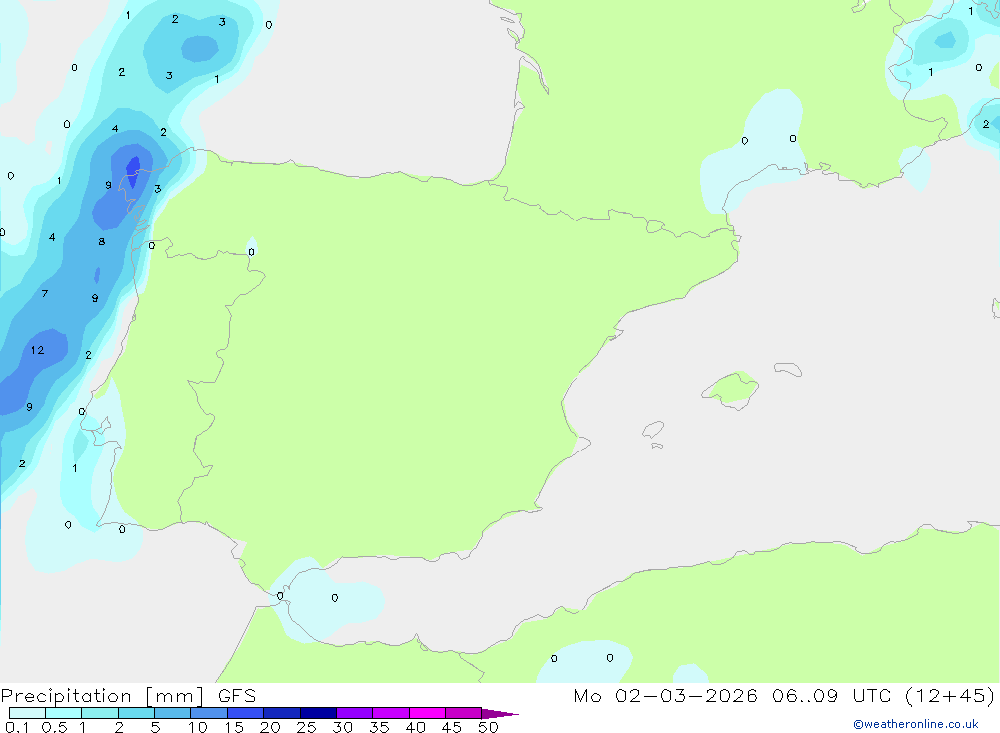This screenshot has height=733, width=1000.
Task: Click the '30' legend scale label
Action: (342, 727)
